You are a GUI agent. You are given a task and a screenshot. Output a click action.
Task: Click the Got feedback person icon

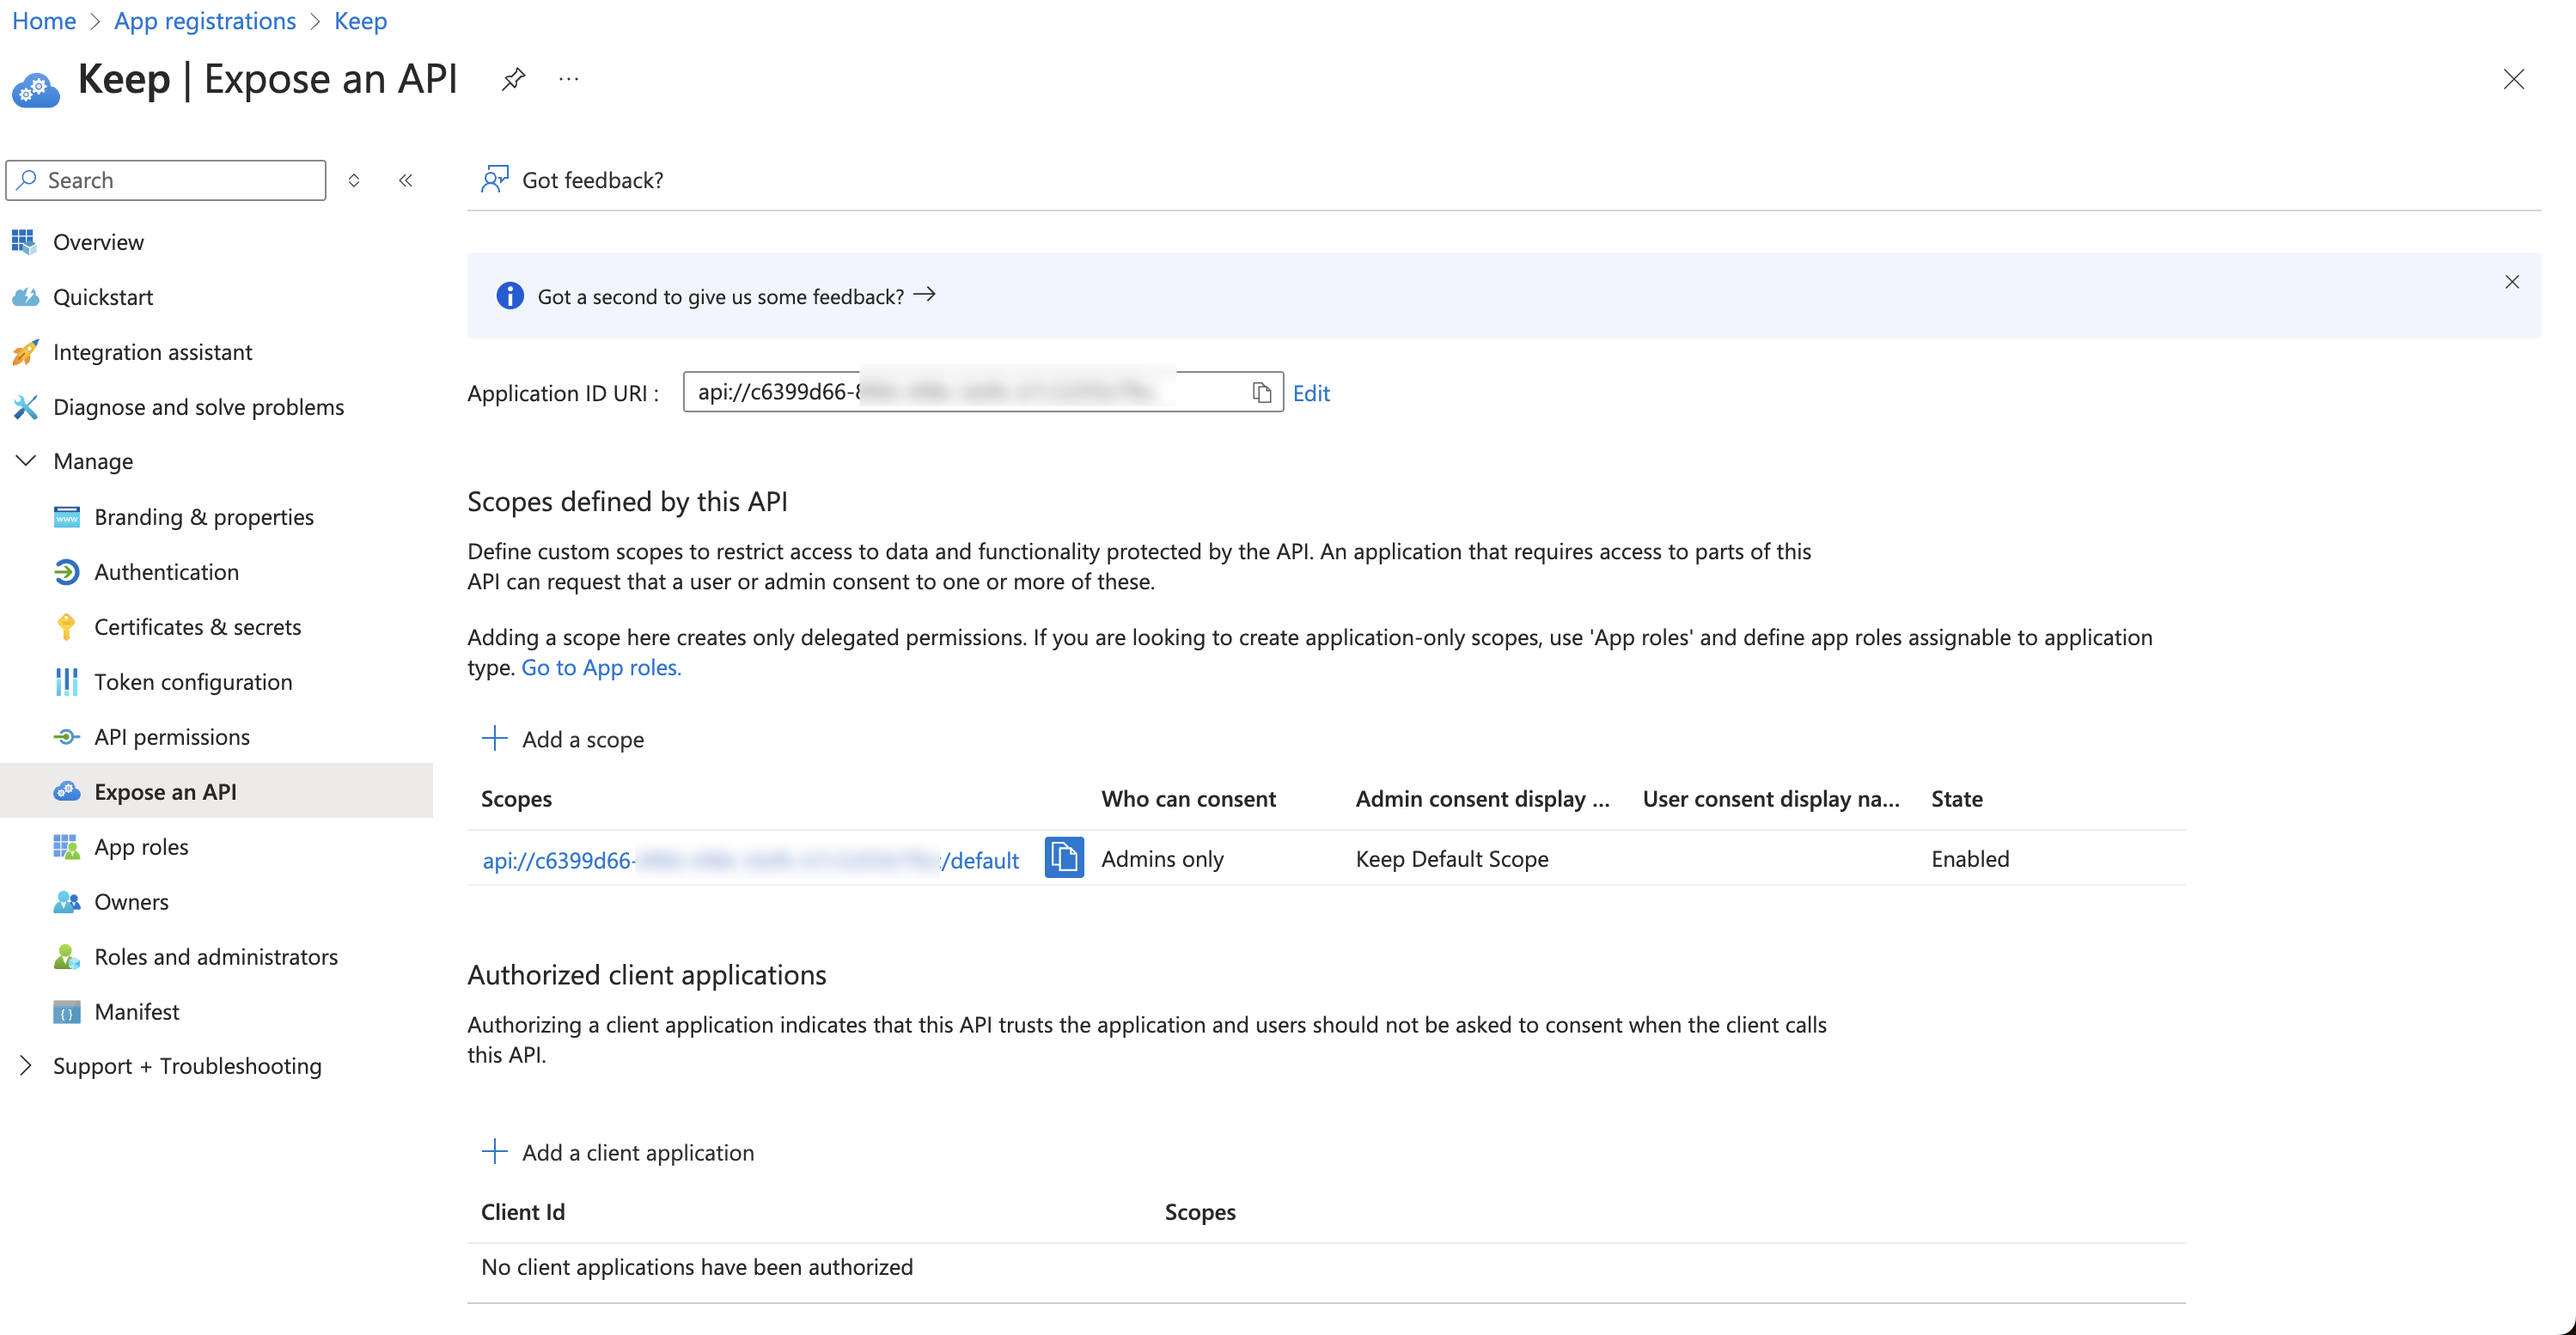click(495, 179)
